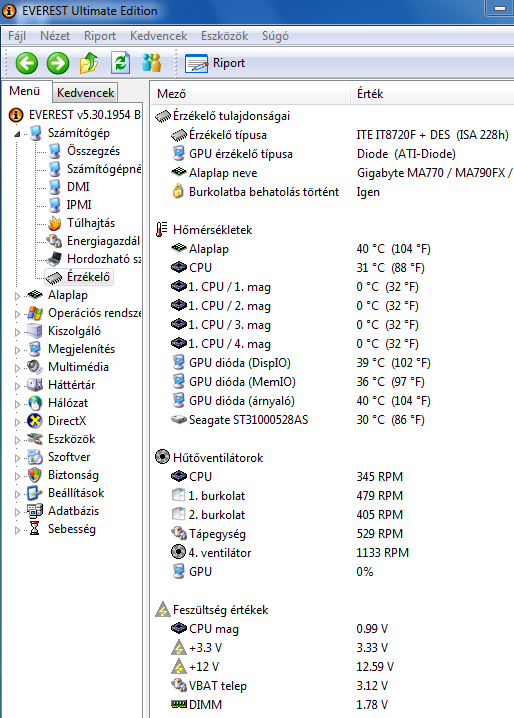Select the VBAT telep row
514x718 pixels.
(332, 686)
